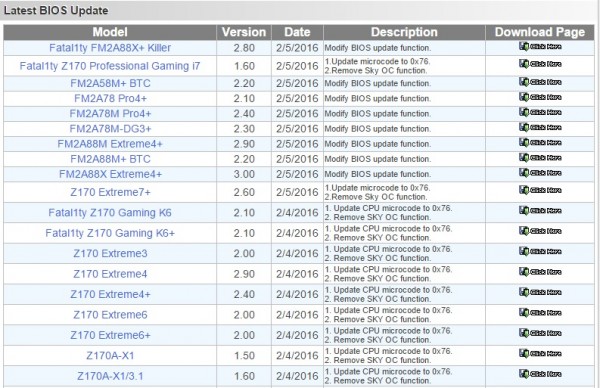Open the Z170 Extreme6+ model link
600x388 pixels.
pyautogui.click(x=110, y=335)
